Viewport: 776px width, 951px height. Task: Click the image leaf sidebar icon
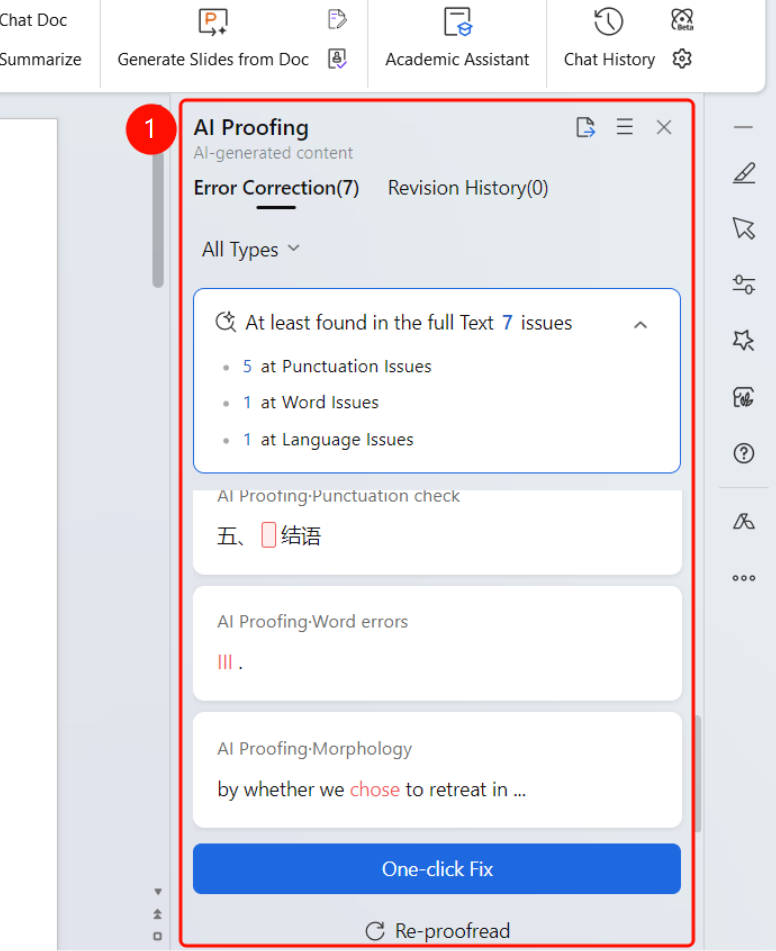[x=744, y=397]
